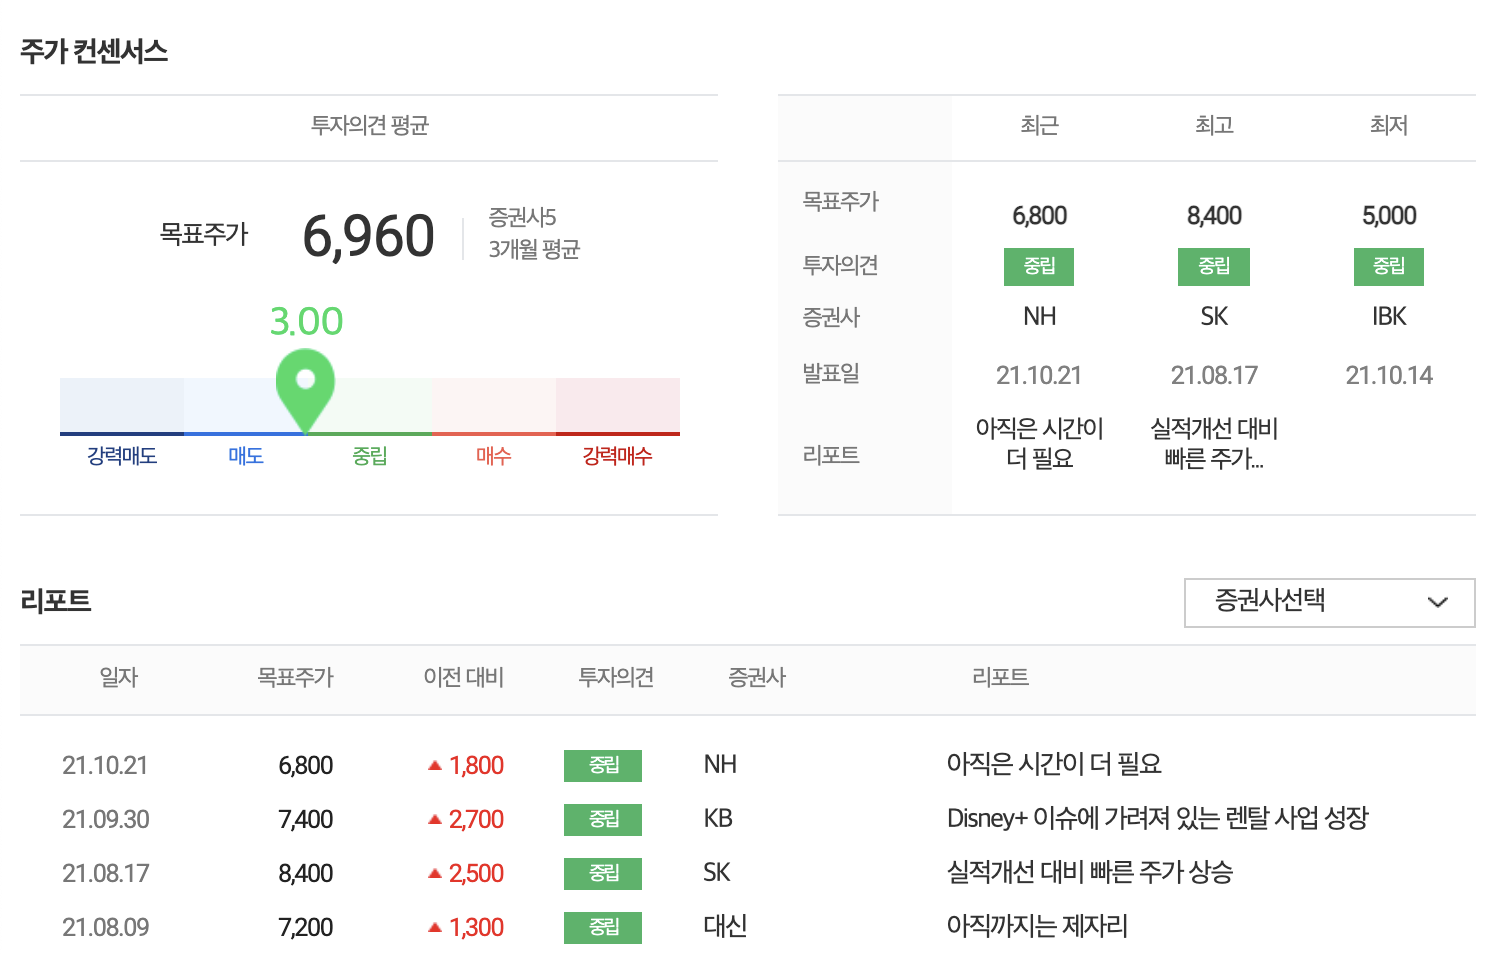Click the 발표일 row label
The height and width of the screenshot is (954, 1496).
point(831,374)
